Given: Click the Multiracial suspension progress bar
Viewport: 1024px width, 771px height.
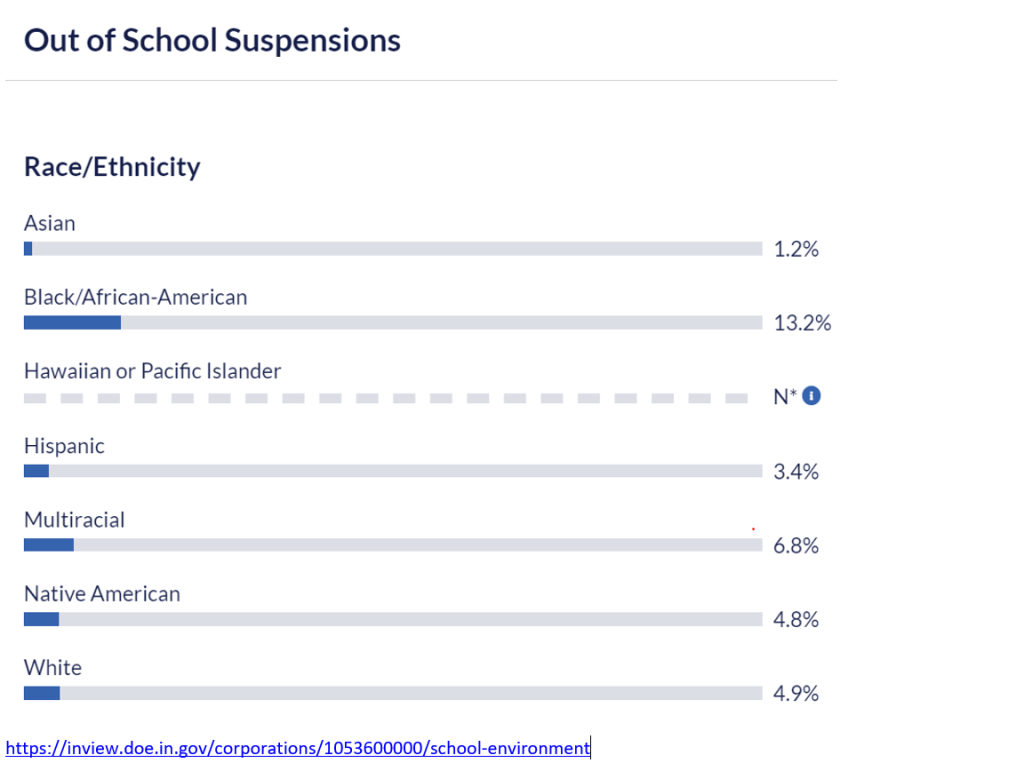Looking at the screenshot, I should pos(392,545).
